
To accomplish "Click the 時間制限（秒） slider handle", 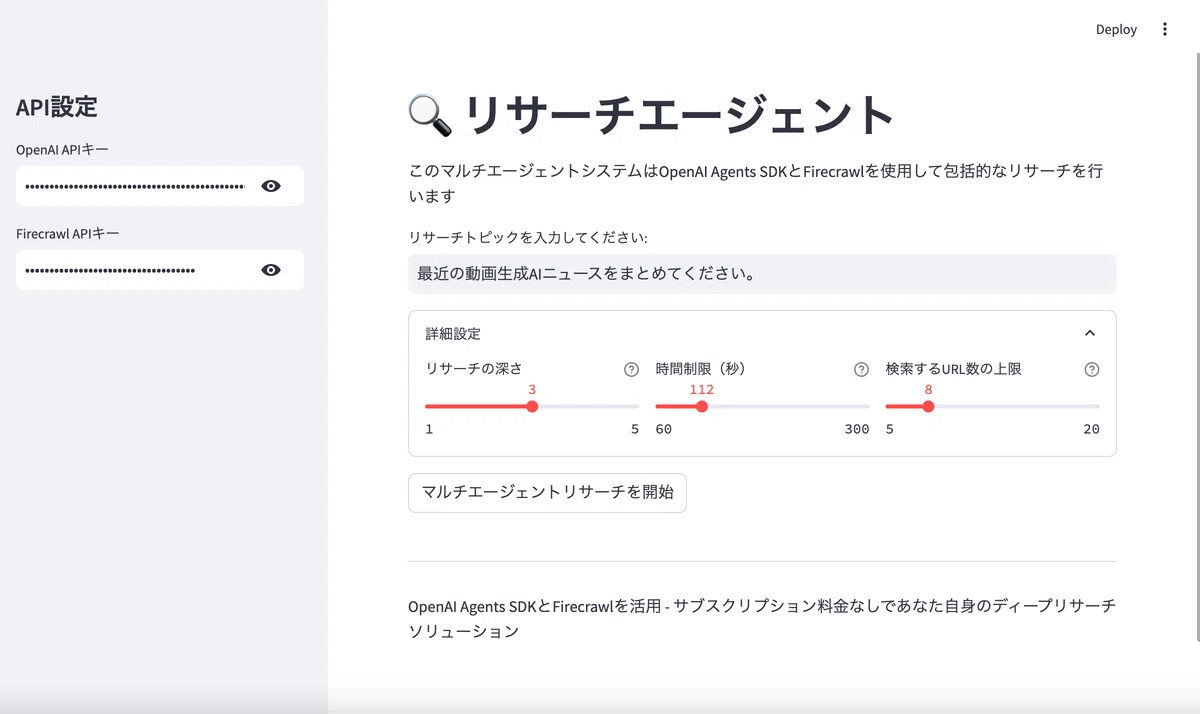I will coord(702,407).
